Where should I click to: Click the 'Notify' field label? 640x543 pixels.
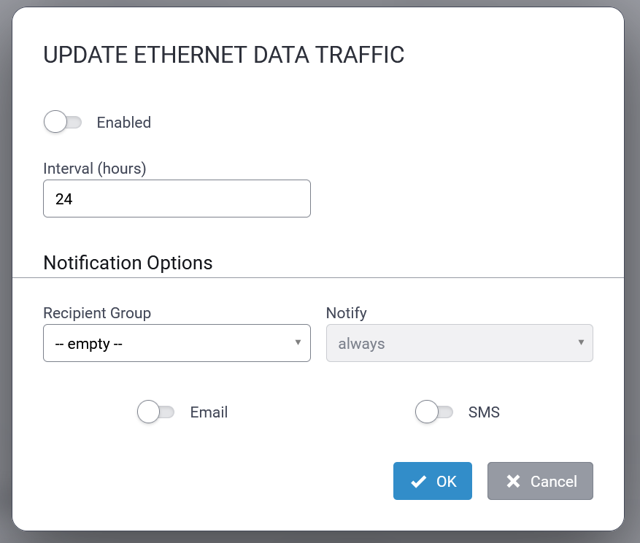click(x=347, y=313)
